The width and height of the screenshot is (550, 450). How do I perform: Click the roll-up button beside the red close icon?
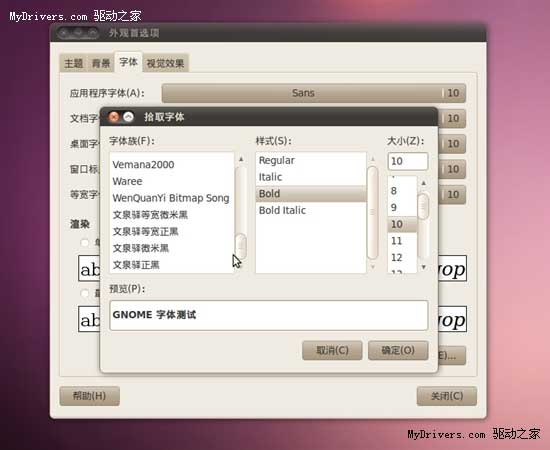(x=128, y=117)
